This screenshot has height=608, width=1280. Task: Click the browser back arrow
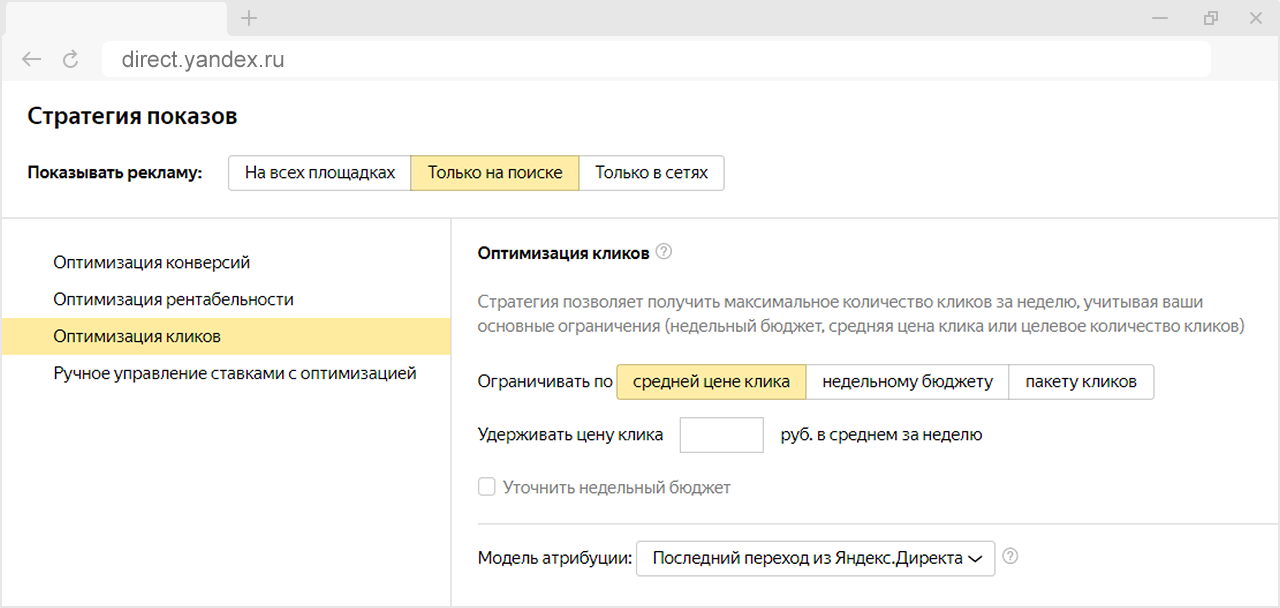32,60
